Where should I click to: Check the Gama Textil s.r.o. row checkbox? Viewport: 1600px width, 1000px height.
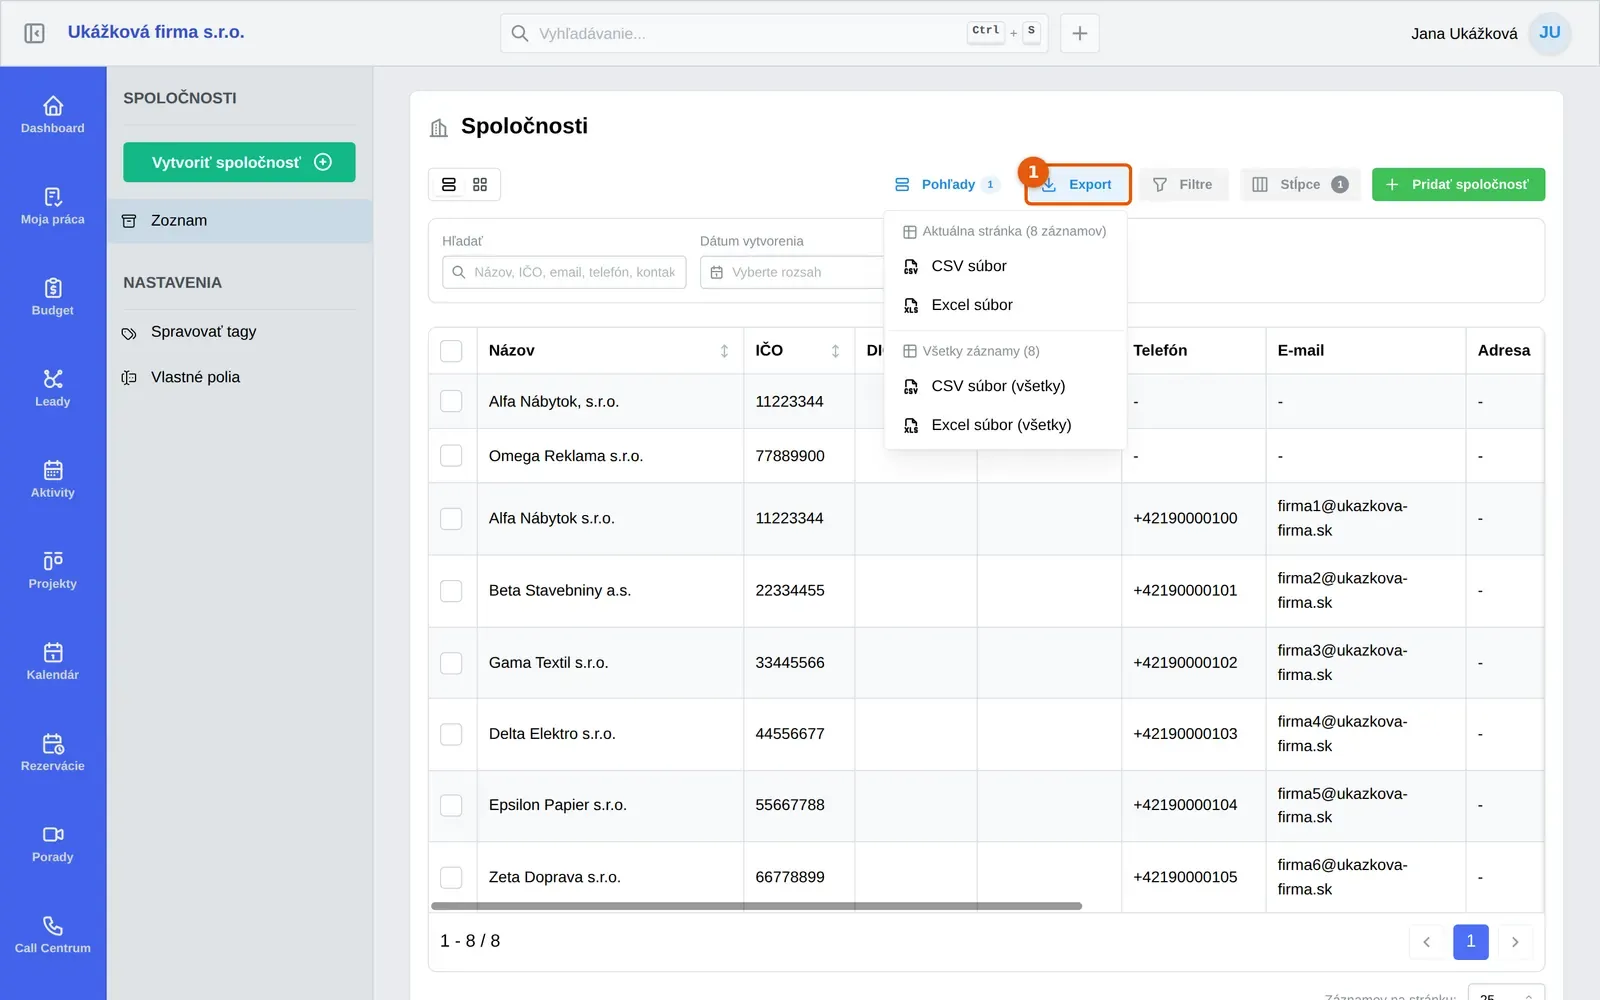452,663
